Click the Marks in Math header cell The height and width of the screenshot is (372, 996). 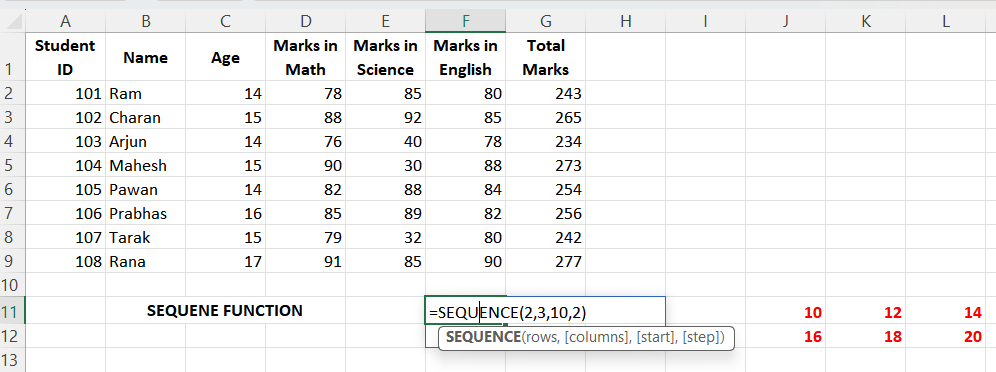pos(306,56)
